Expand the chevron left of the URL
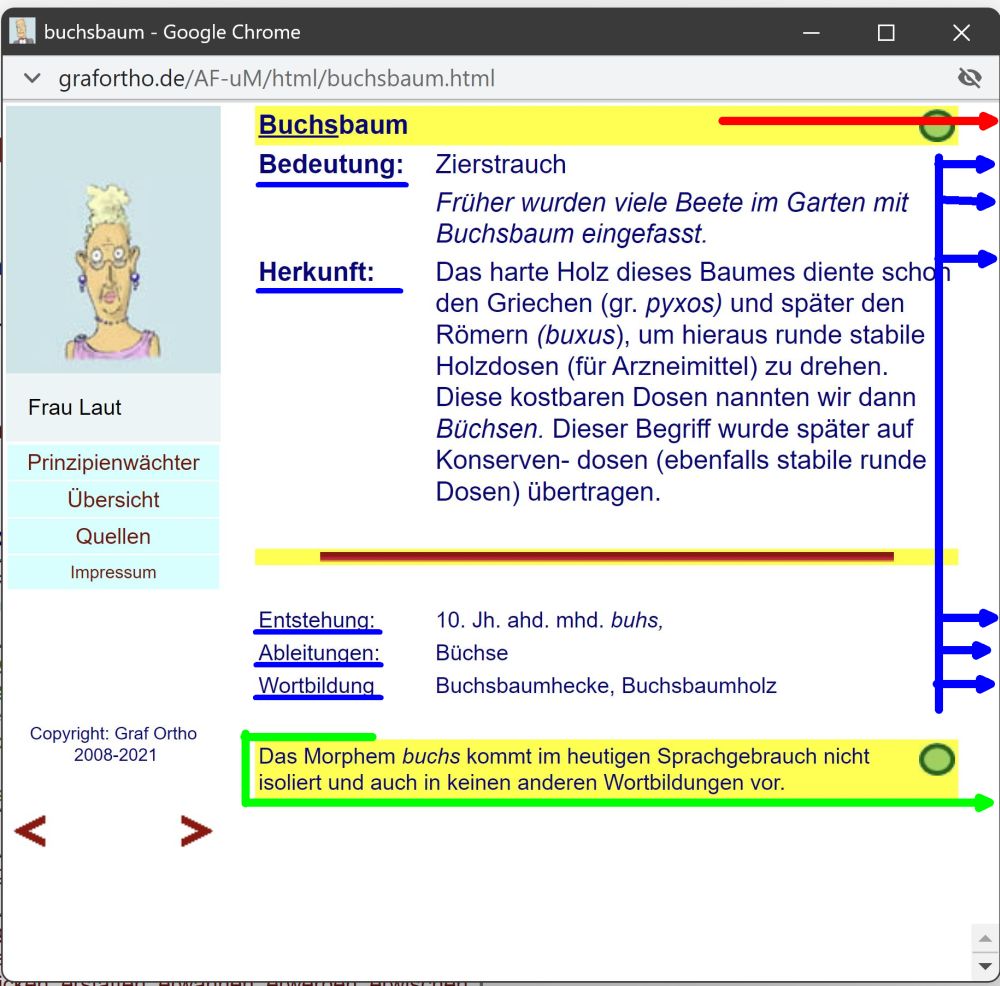The width and height of the screenshot is (1000, 986). coord(32,78)
